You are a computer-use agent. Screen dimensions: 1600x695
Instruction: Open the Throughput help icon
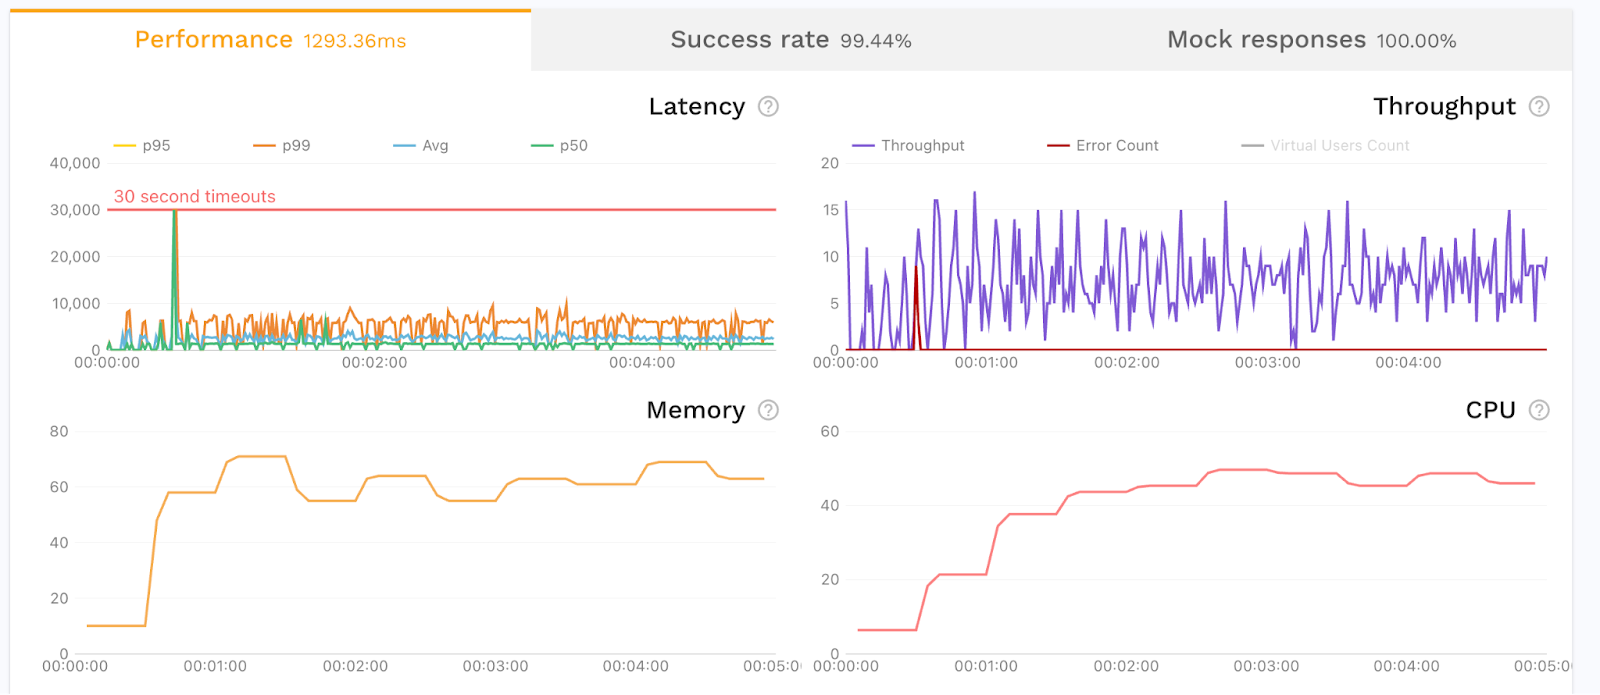[1539, 106]
